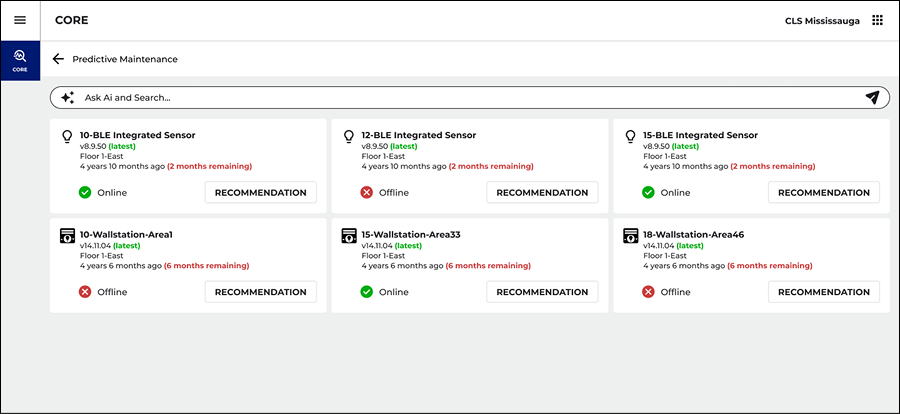The height and width of the screenshot is (414, 900).
Task: Open the apps grid icon
Action: [877, 21]
